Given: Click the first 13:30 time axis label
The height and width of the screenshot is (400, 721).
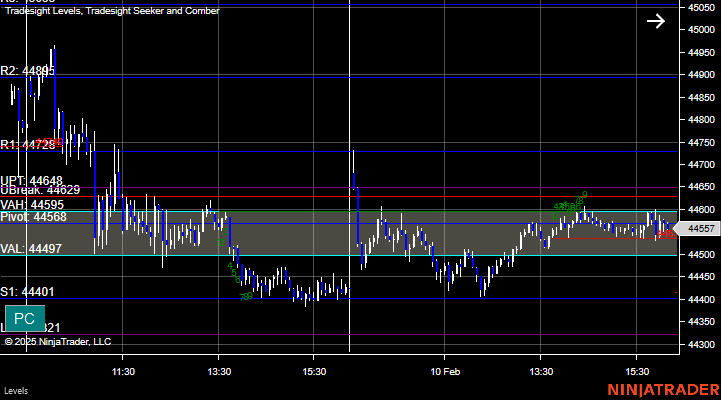Looking at the screenshot, I should coord(219,371).
